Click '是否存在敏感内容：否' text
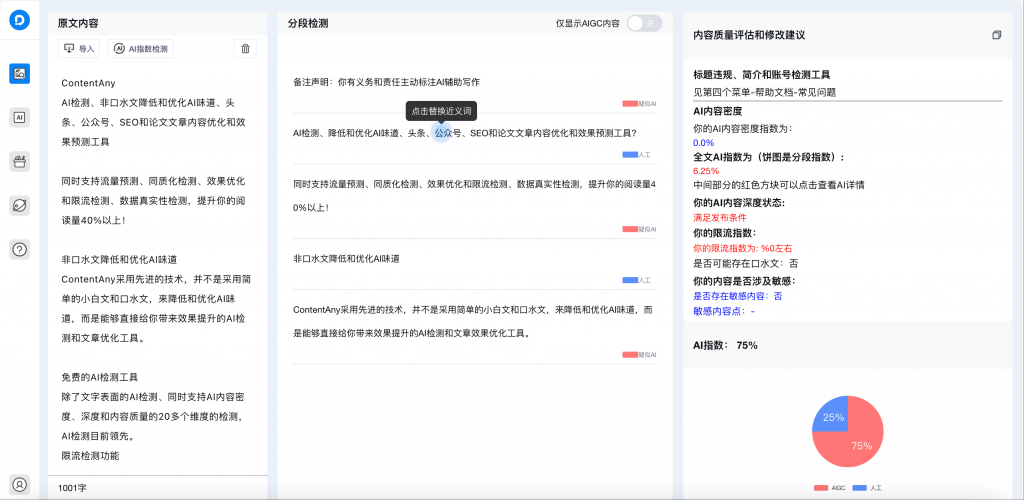This screenshot has width=1024, height=500. pos(737,296)
